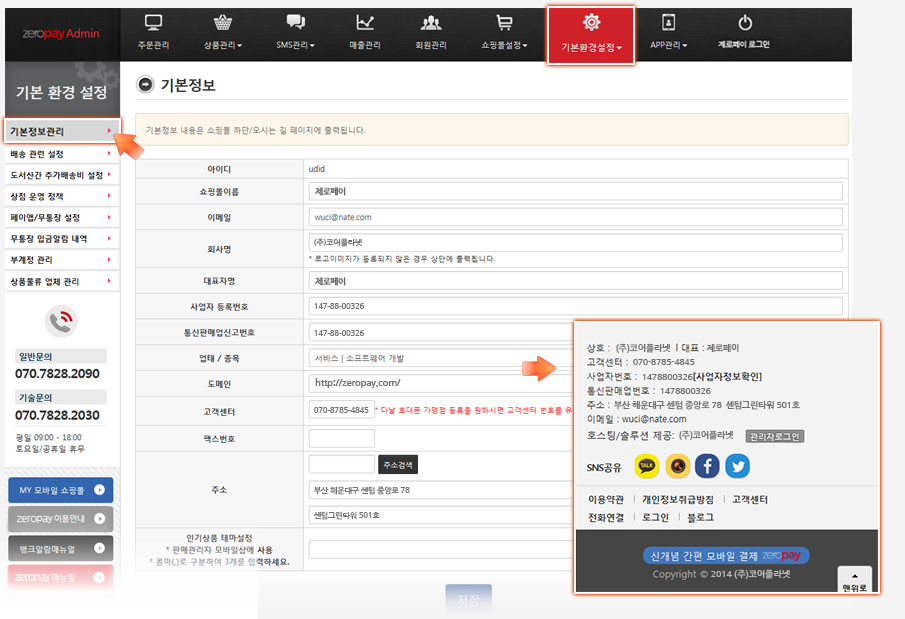
Task: Click the 회사명 input field
Action: coord(575,243)
